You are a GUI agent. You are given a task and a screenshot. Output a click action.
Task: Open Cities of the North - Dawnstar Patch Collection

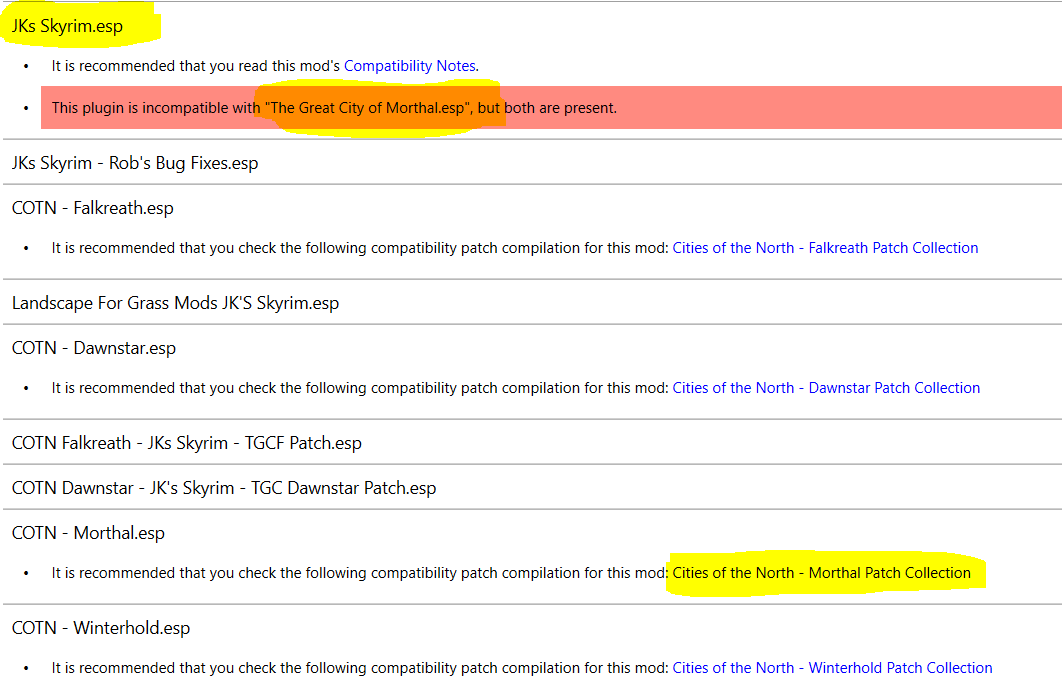pyautogui.click(x=826, y=388)
